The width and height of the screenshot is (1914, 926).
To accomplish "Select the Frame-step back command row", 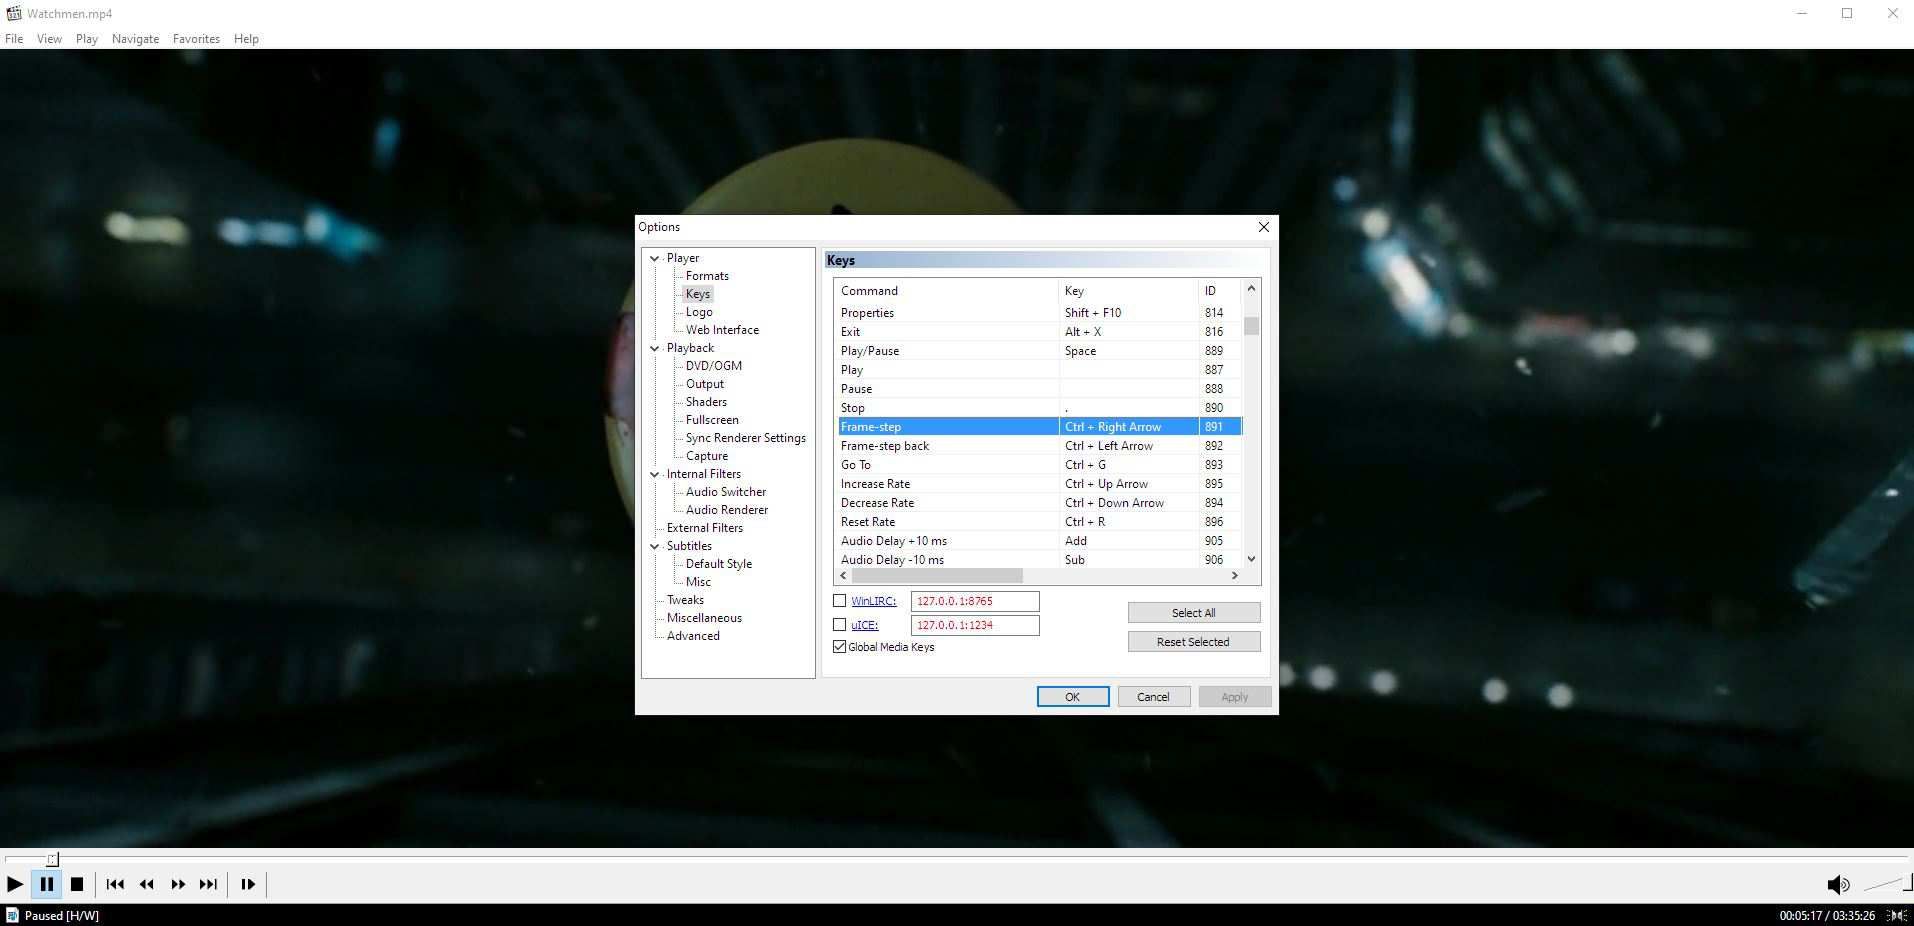I will click(1039, 446).
